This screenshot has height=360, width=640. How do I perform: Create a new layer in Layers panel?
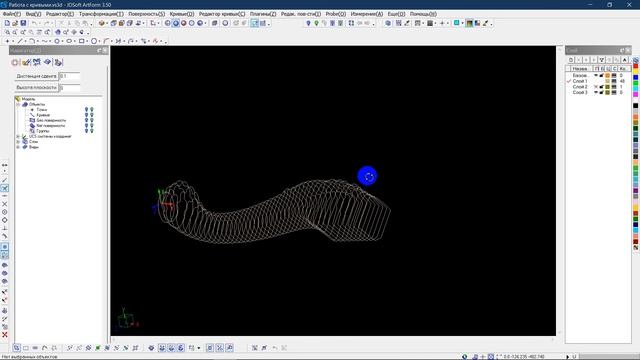[571, 60]
